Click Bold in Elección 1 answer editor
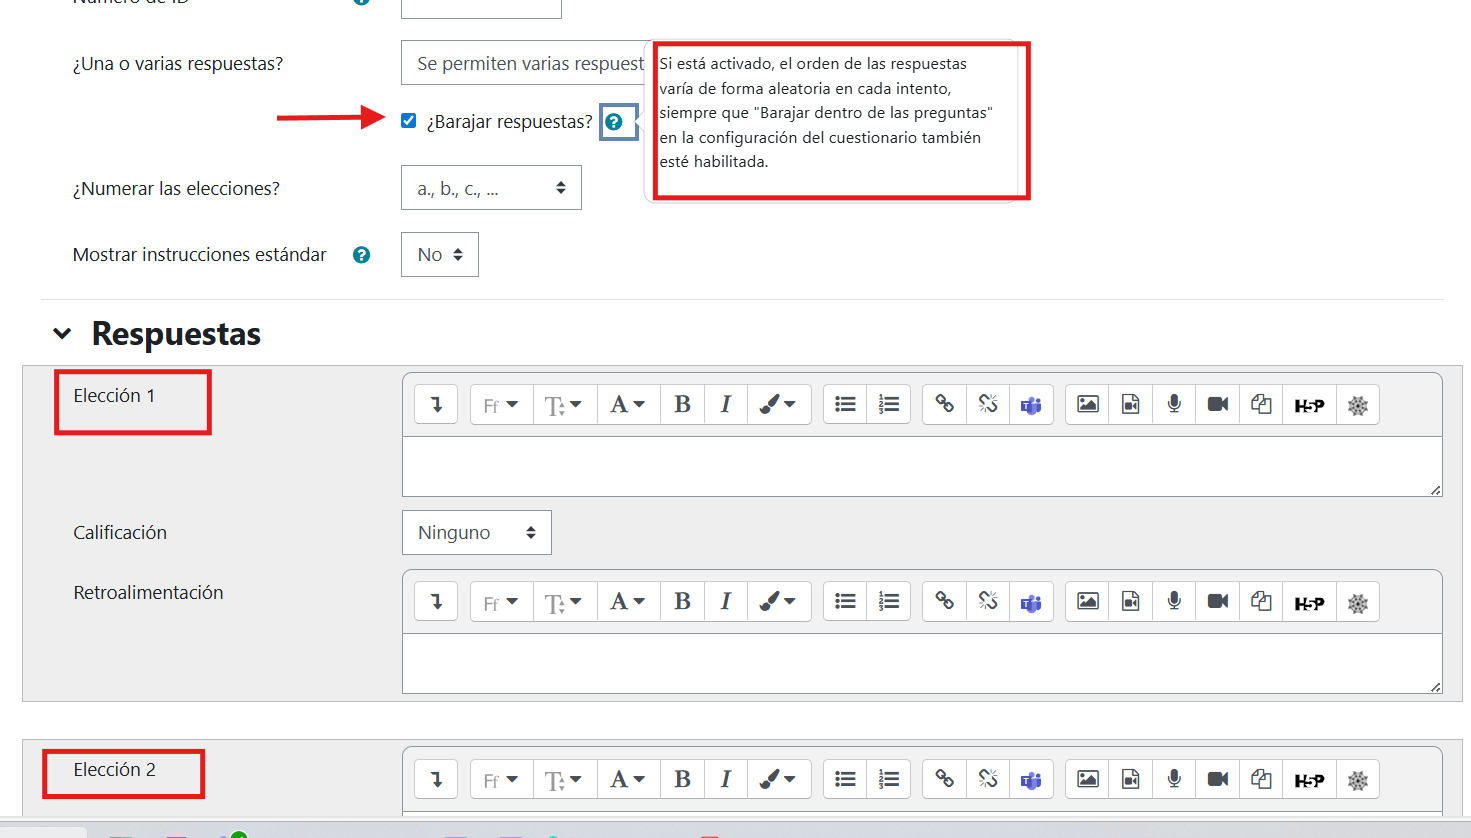Image resolution: width=1471 pixels, height=838 pixels. click(x=682, y=404)
